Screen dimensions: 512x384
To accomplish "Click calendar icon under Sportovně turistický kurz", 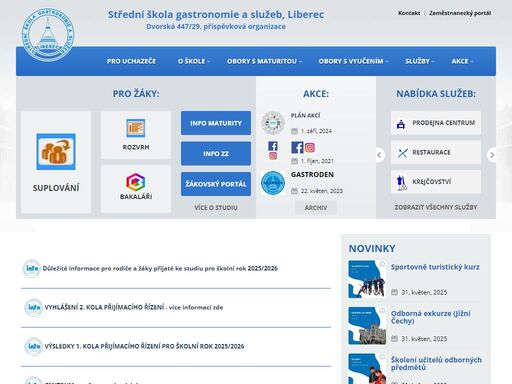I will click(394, 292).
